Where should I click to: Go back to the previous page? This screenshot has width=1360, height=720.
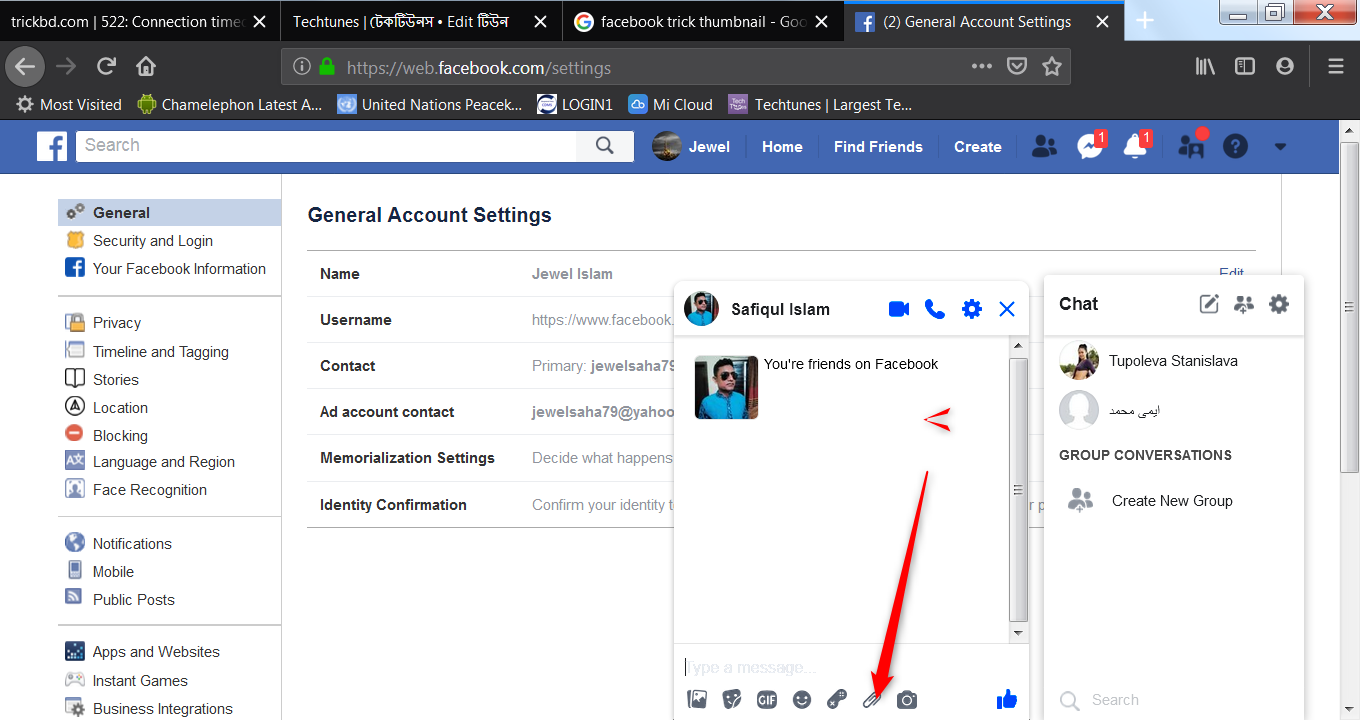pyautogui.click(x=25, y=67)
